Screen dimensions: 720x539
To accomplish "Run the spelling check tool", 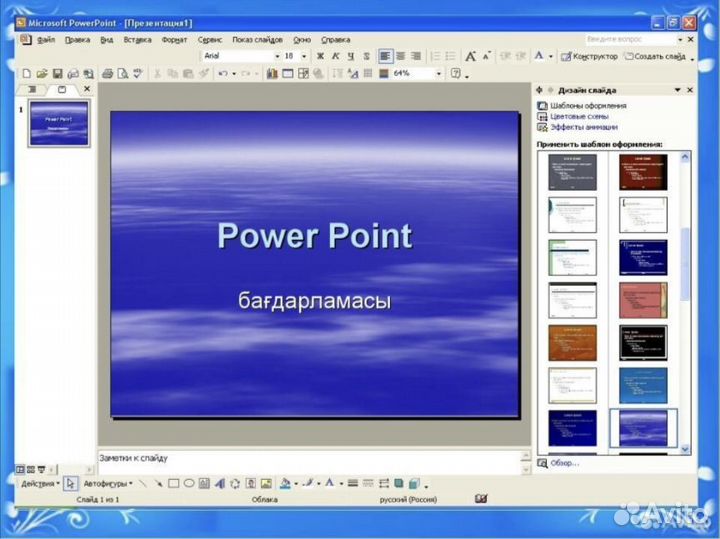I will [x=138, y=73].
